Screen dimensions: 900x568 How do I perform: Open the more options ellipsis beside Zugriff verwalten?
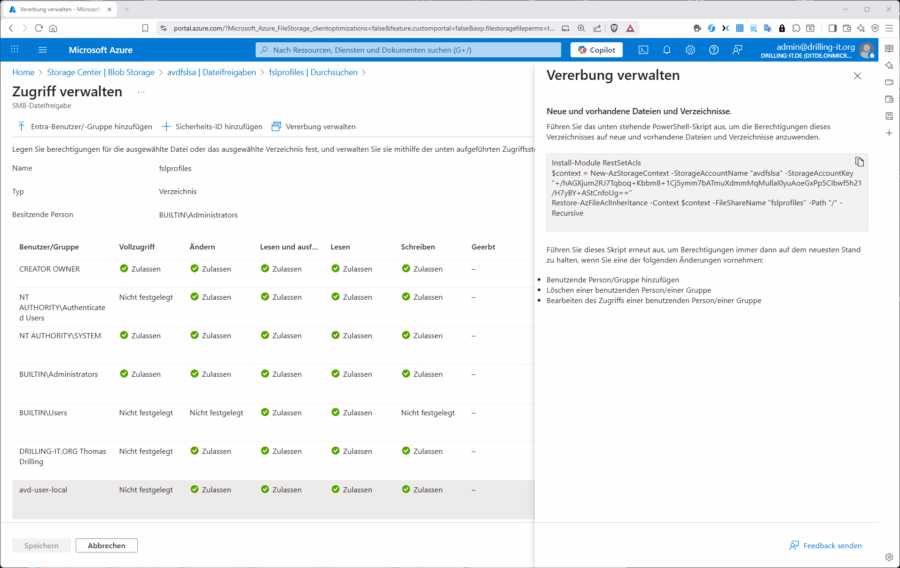141,92
